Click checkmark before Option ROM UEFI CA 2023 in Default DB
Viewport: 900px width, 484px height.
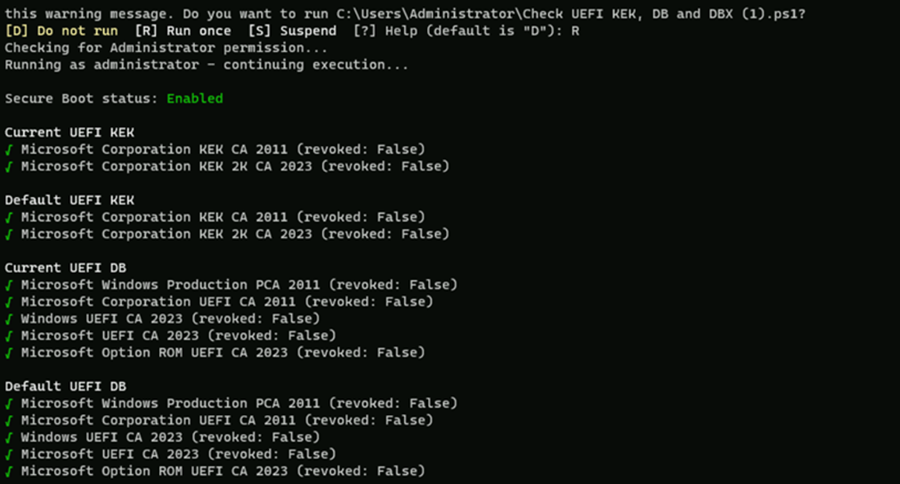pos(8,471)
